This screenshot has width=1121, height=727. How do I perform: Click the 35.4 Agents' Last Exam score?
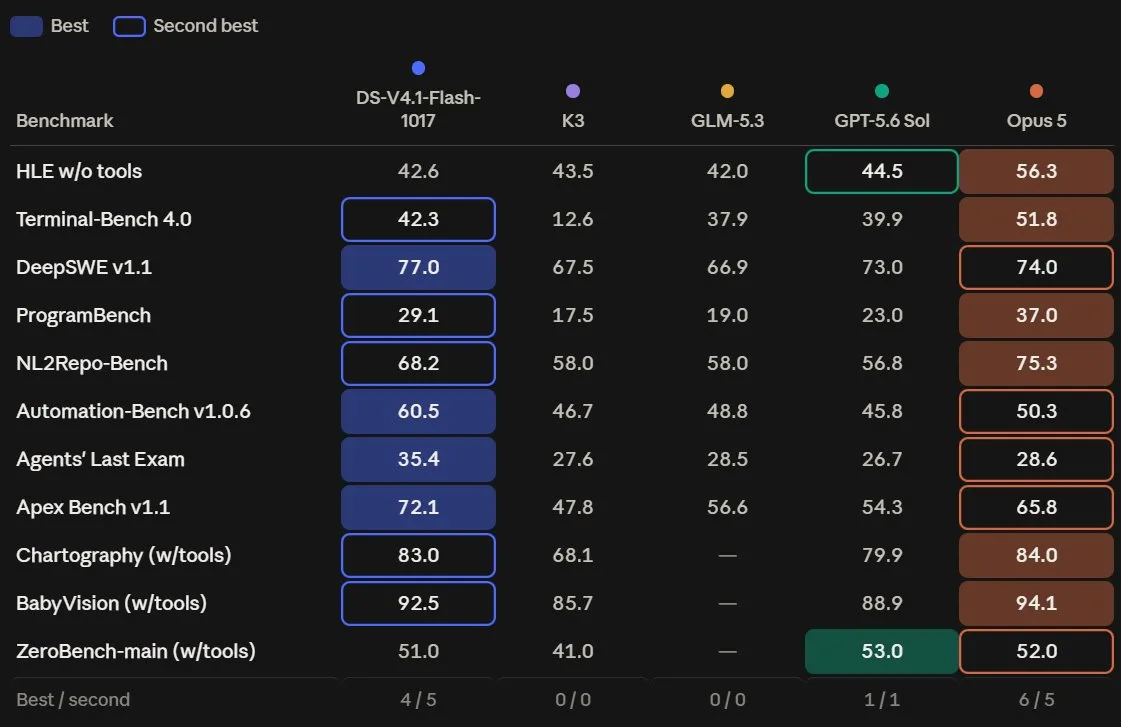418,459
